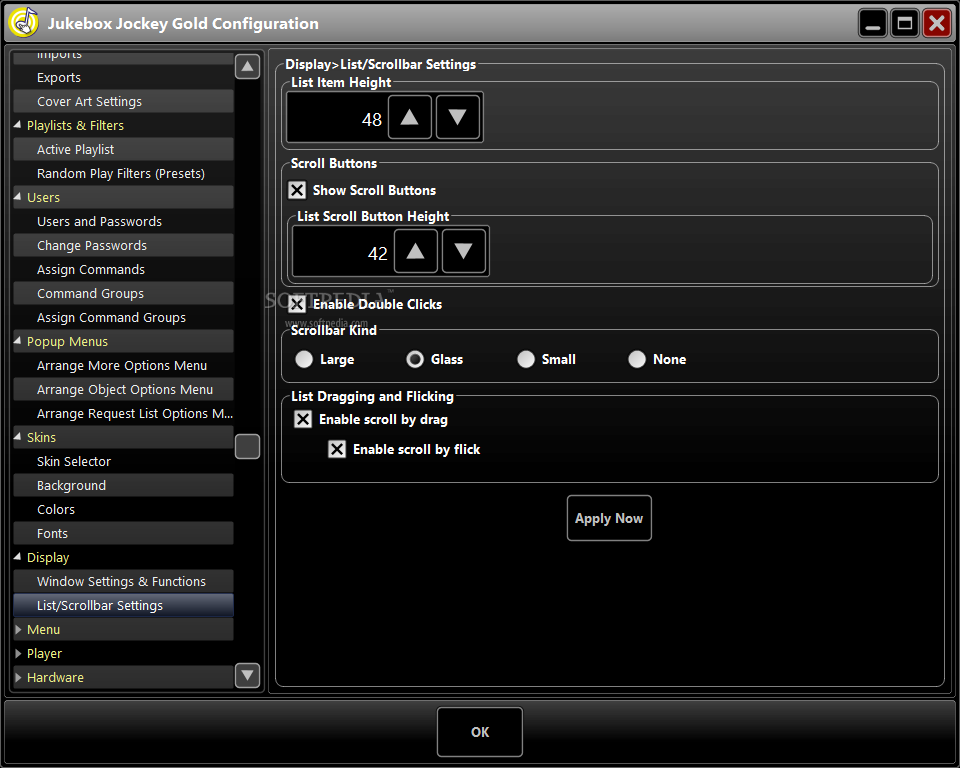Image resolution: width=960 pixels, height=768 pixels.
Task: Expand the Menu section
Action: (18, 629)
